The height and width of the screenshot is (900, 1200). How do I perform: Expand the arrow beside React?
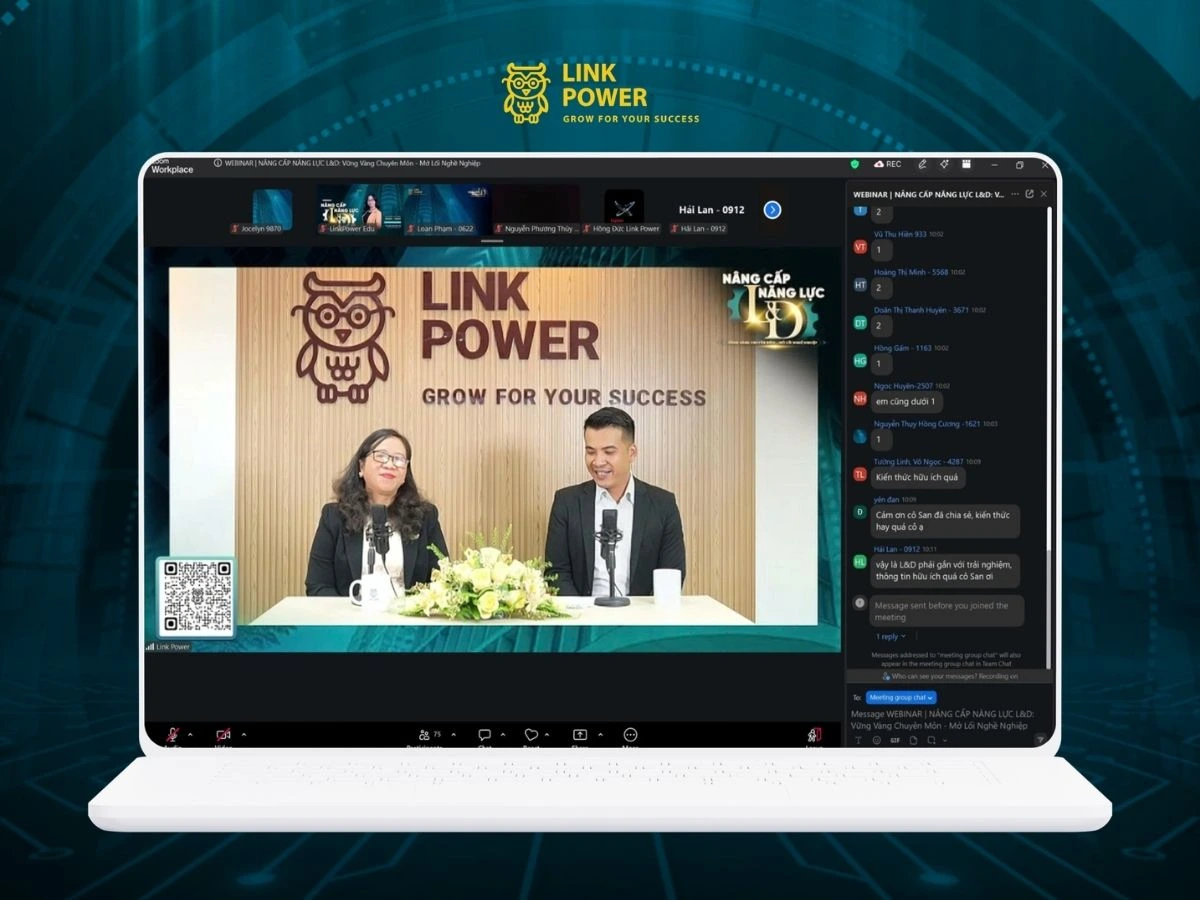pos(547,734)
